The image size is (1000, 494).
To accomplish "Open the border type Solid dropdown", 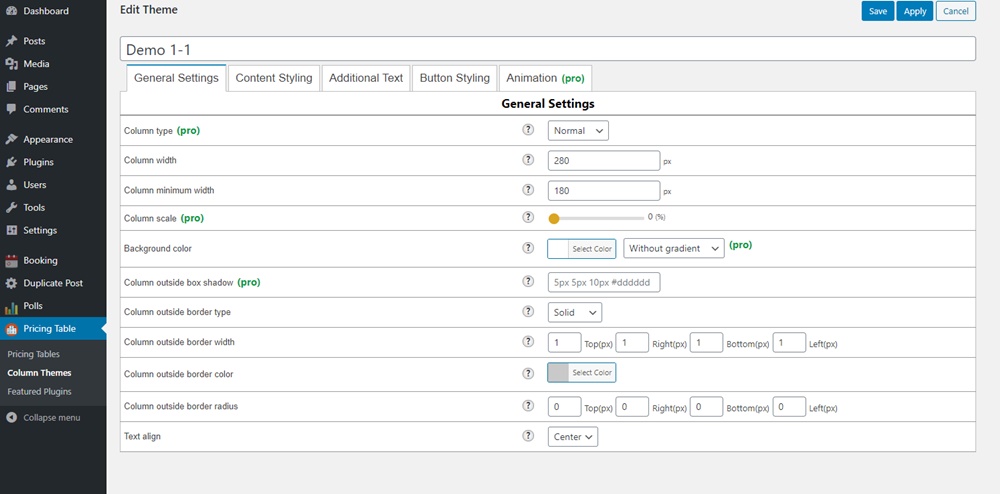I will coord(575,312).
